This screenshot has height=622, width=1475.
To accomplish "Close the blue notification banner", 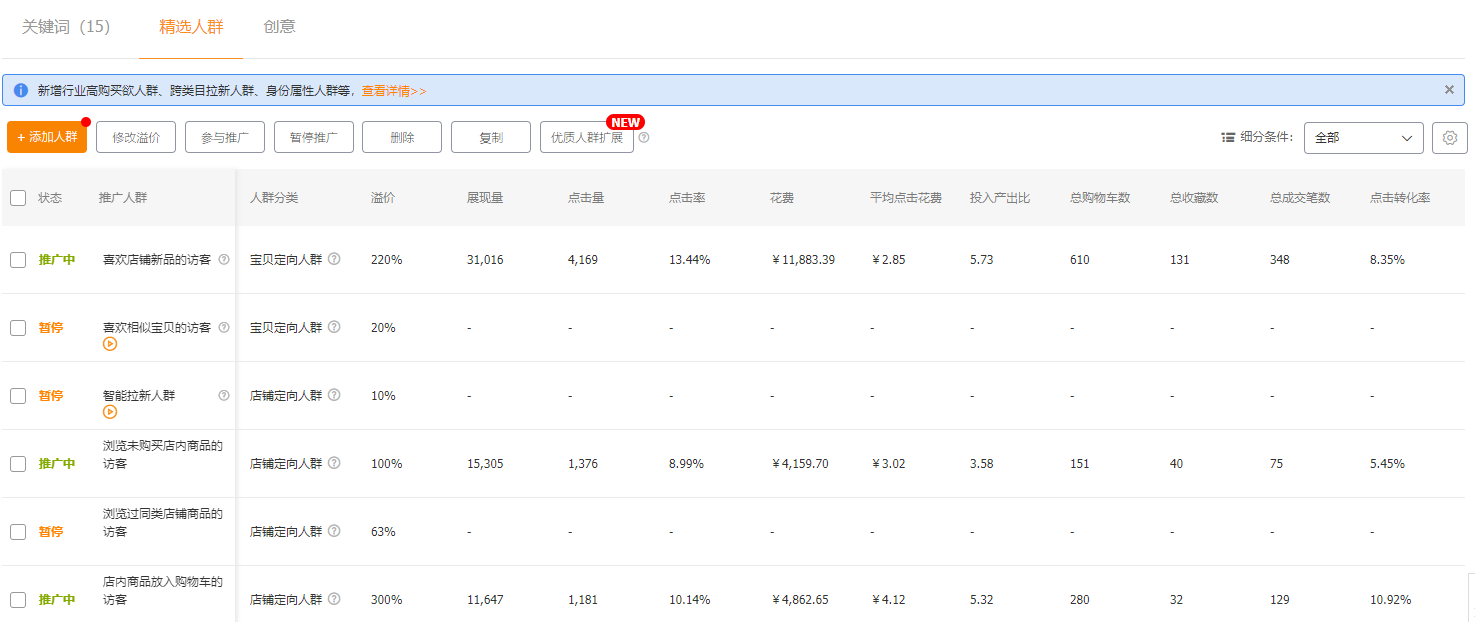I will click(x=1449, y=90).
